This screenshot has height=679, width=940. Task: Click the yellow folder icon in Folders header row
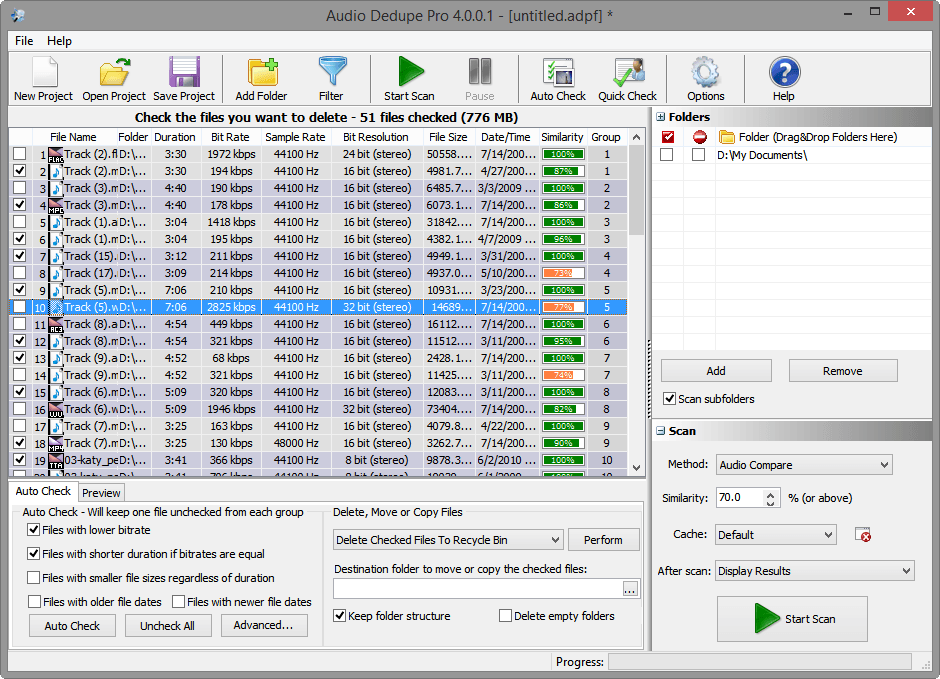[727, 137]
